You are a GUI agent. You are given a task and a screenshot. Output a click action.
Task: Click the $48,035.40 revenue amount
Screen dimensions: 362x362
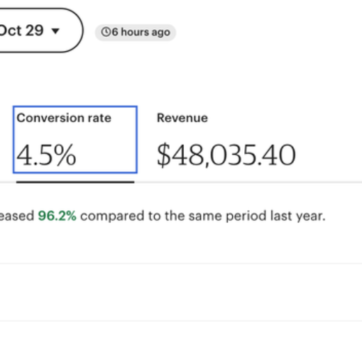[226, 155]
